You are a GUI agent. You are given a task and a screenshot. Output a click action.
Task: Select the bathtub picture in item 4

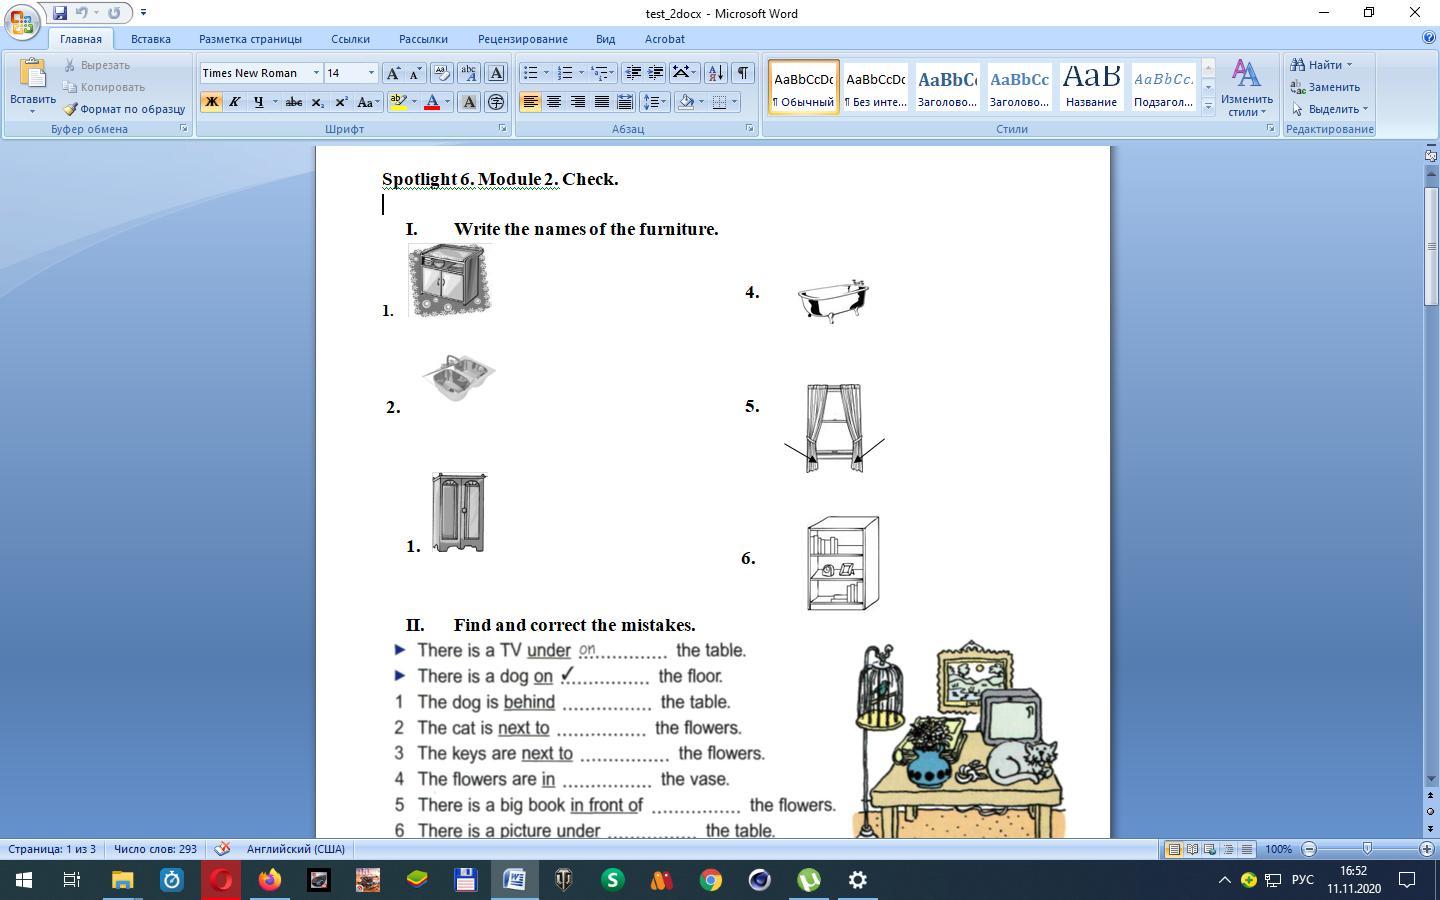(x=833, y=300)
